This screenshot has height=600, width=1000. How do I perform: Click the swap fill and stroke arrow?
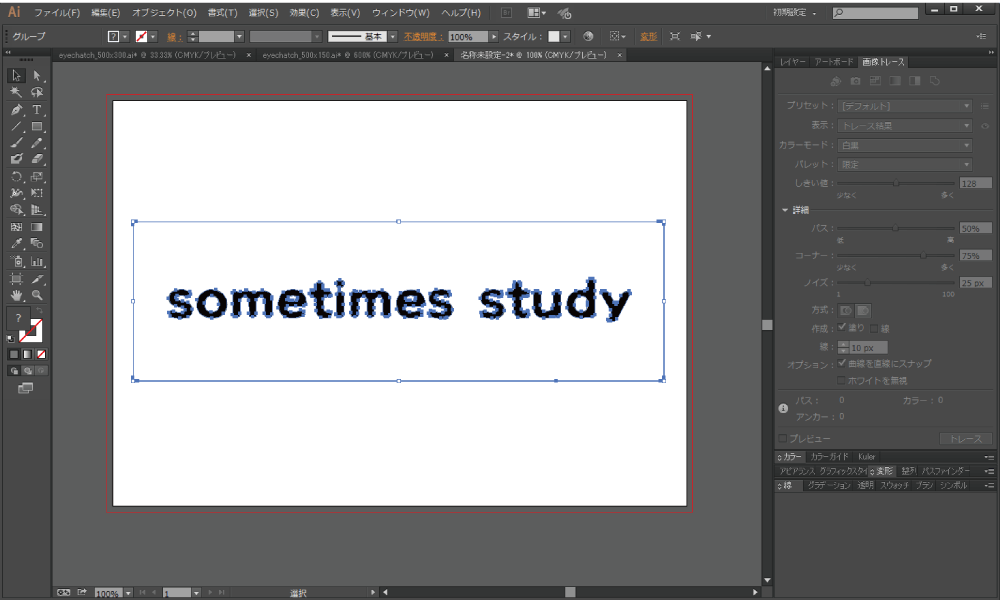click(x=39, y=311)
